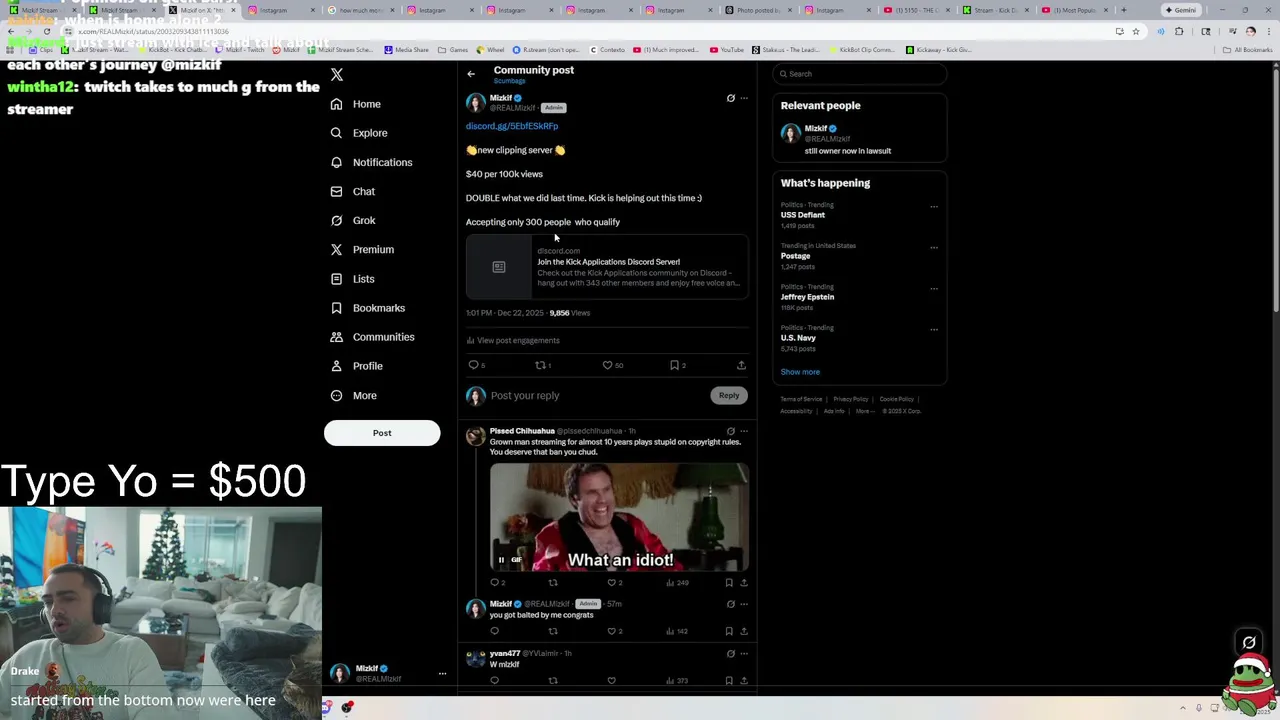Click Show more under What's happening
This screenshot has width=1280, height=720.
(800, 372)
